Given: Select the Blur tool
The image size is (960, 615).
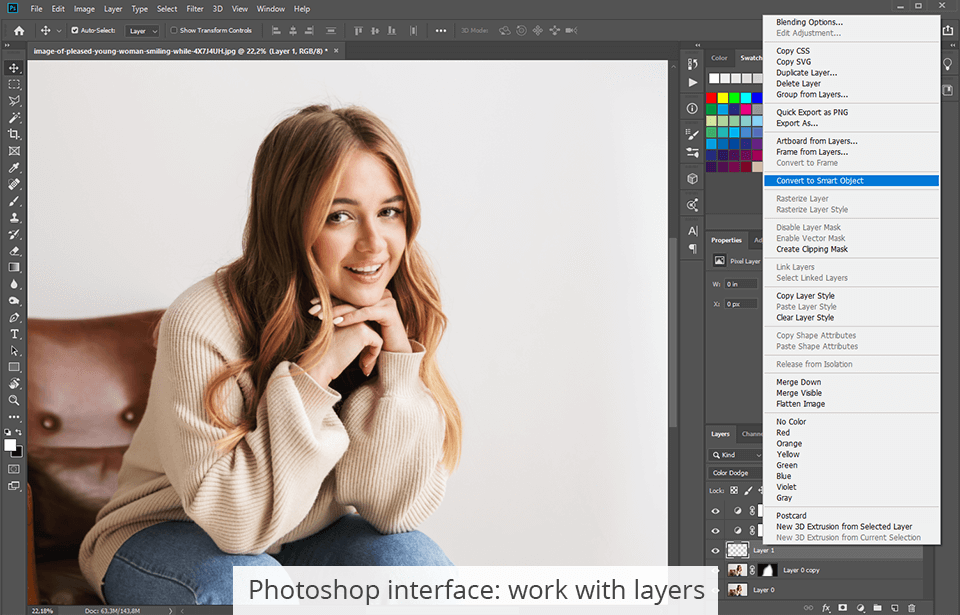Looking at the screenshot, I should point(14,284).
